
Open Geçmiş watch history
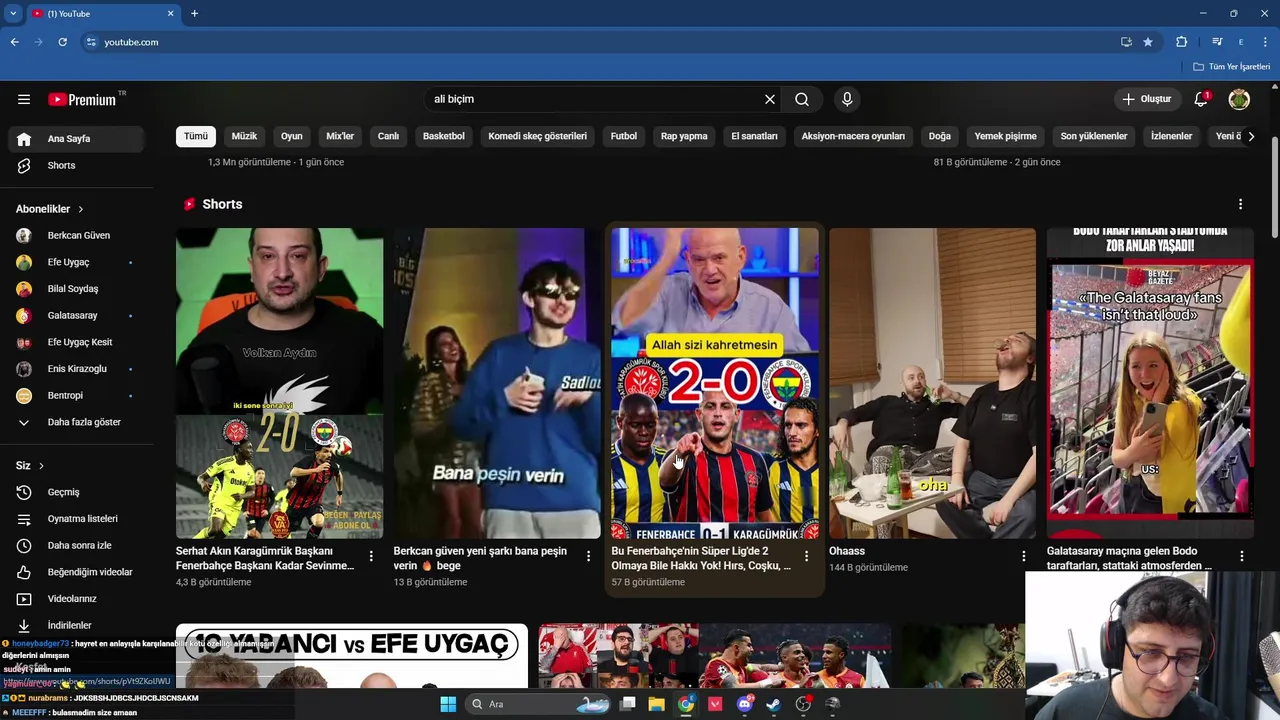[x=78, y=492]
